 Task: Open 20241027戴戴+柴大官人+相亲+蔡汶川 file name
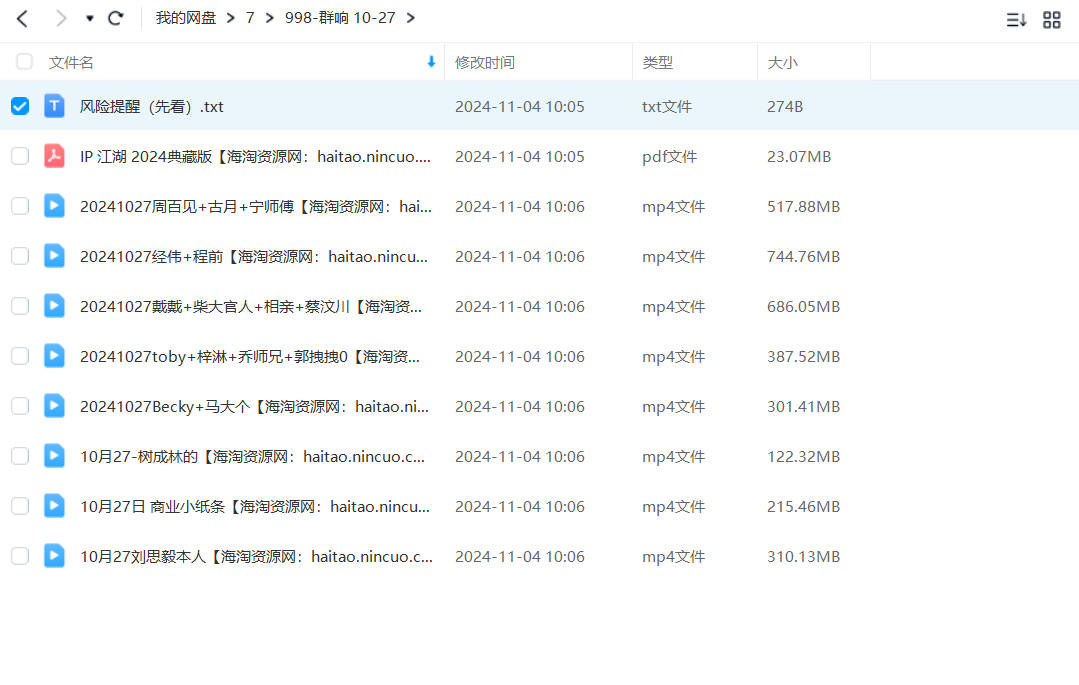click(x=251, y=306)
